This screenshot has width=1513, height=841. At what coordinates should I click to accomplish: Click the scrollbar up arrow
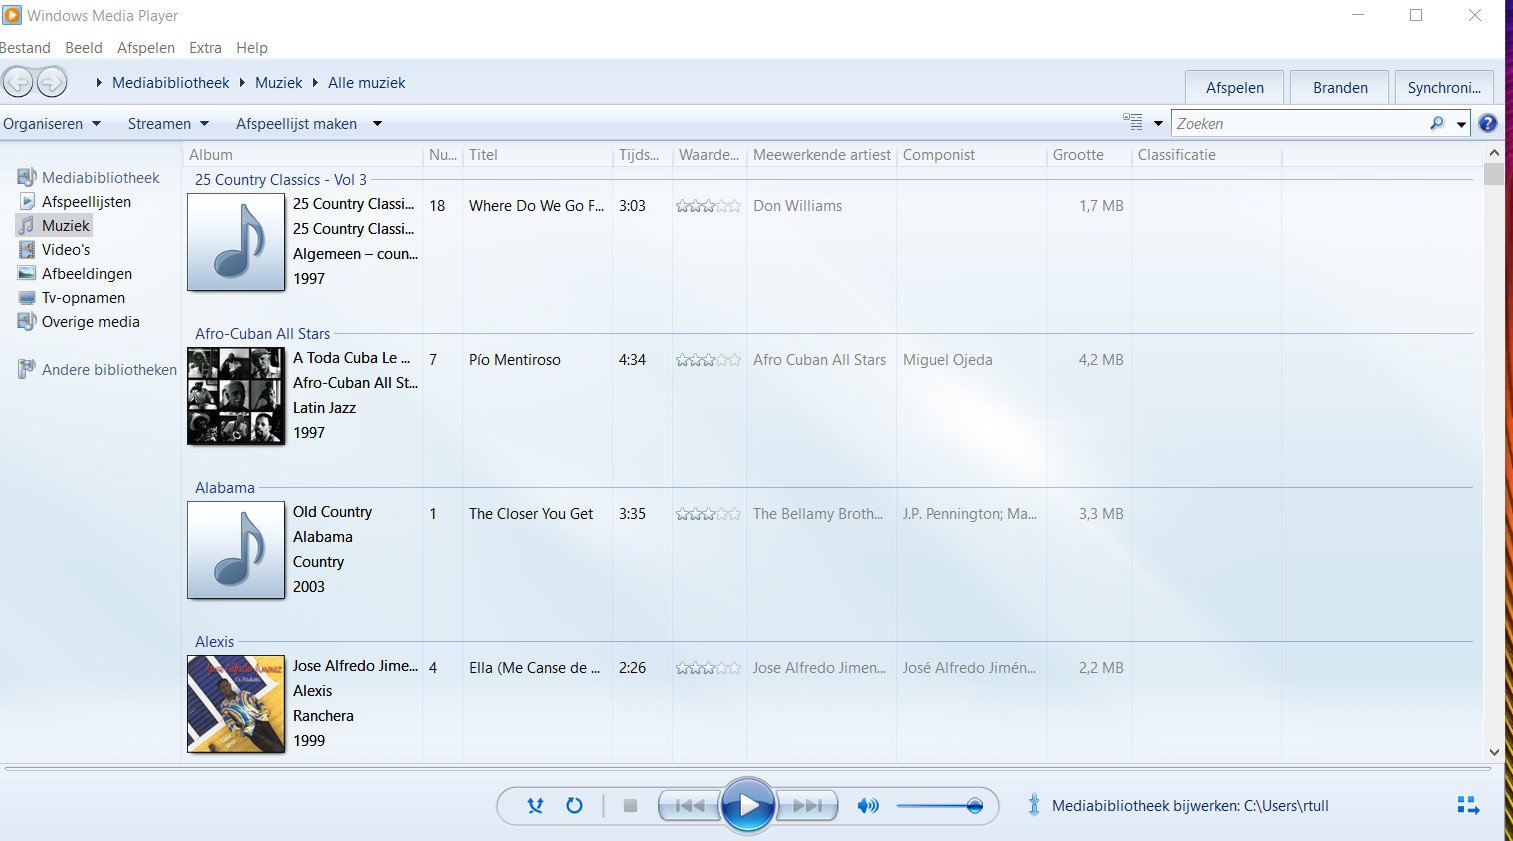pyautogui.click(x=1494, y=153)
